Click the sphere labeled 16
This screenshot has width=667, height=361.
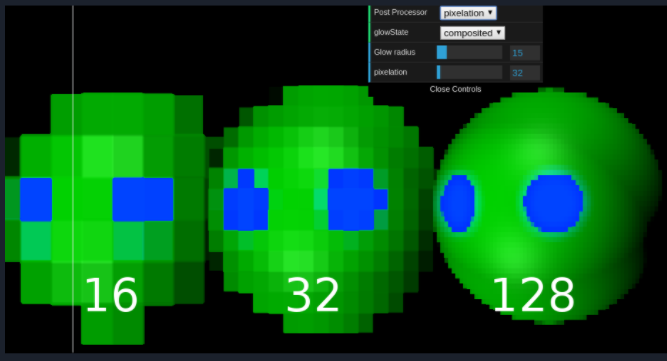click(105, 218)
